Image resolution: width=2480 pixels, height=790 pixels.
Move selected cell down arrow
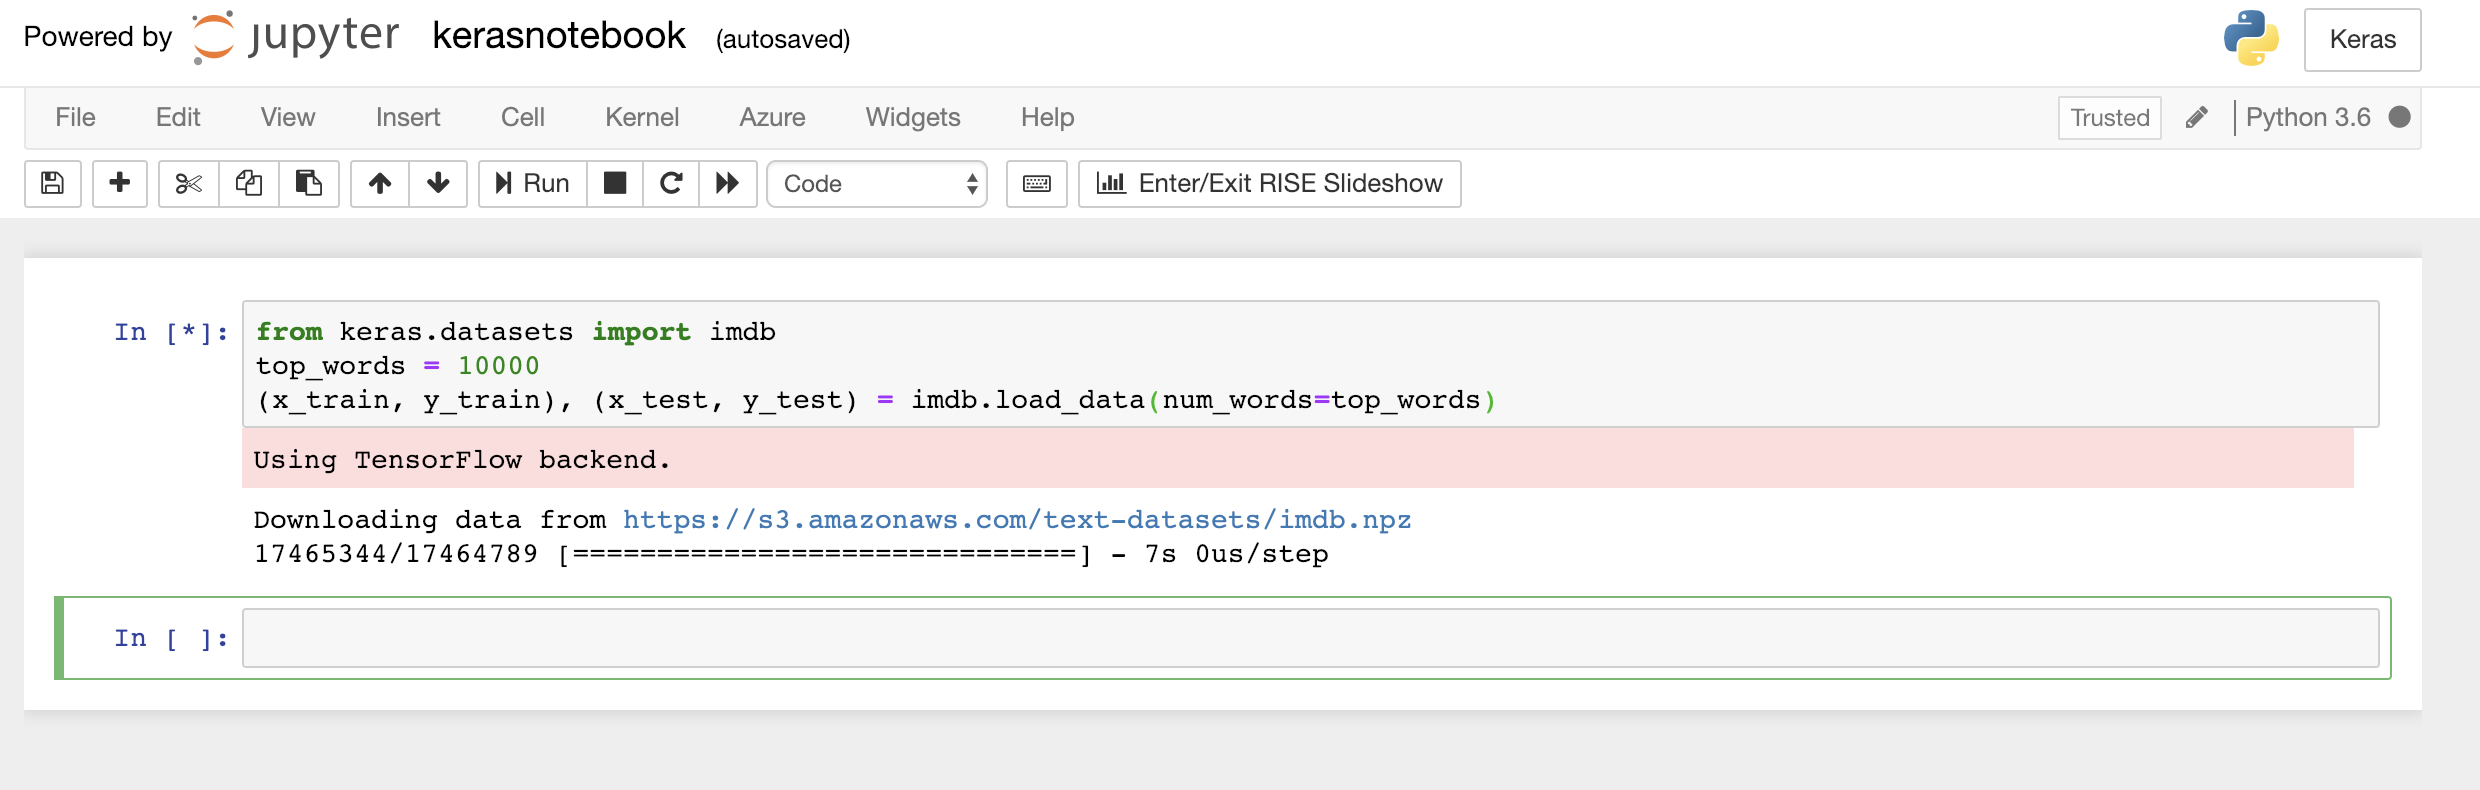click(438, 183)
